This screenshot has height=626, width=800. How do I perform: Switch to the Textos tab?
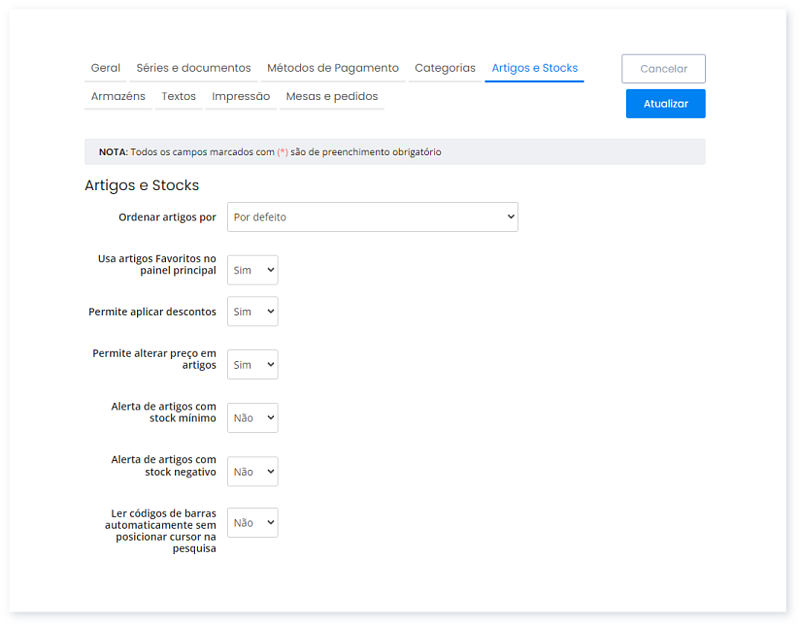pyautogui.click(x=179, y=96)
